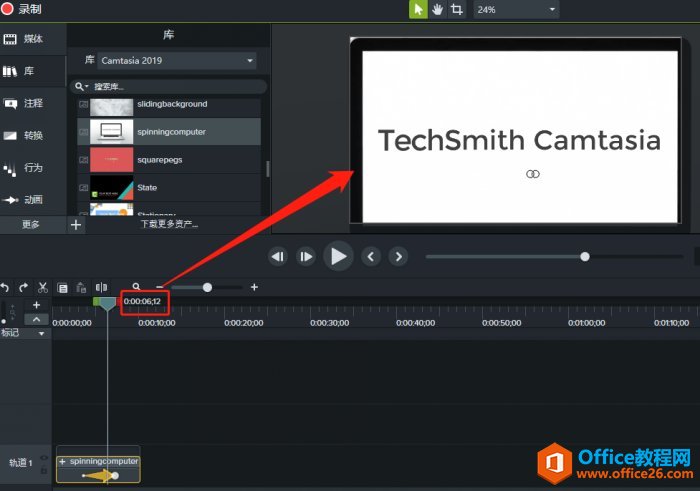This screenshot has height=491, width=700.
Task: Open the 标记 (Marker) dropdown arrow
Action: click(x=42, y=333)
